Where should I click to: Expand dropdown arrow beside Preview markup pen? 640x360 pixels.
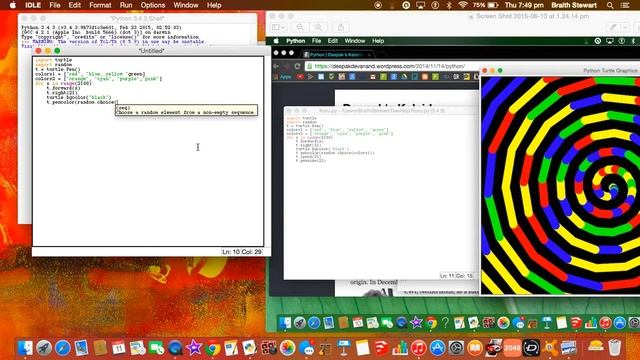point(625,27)
